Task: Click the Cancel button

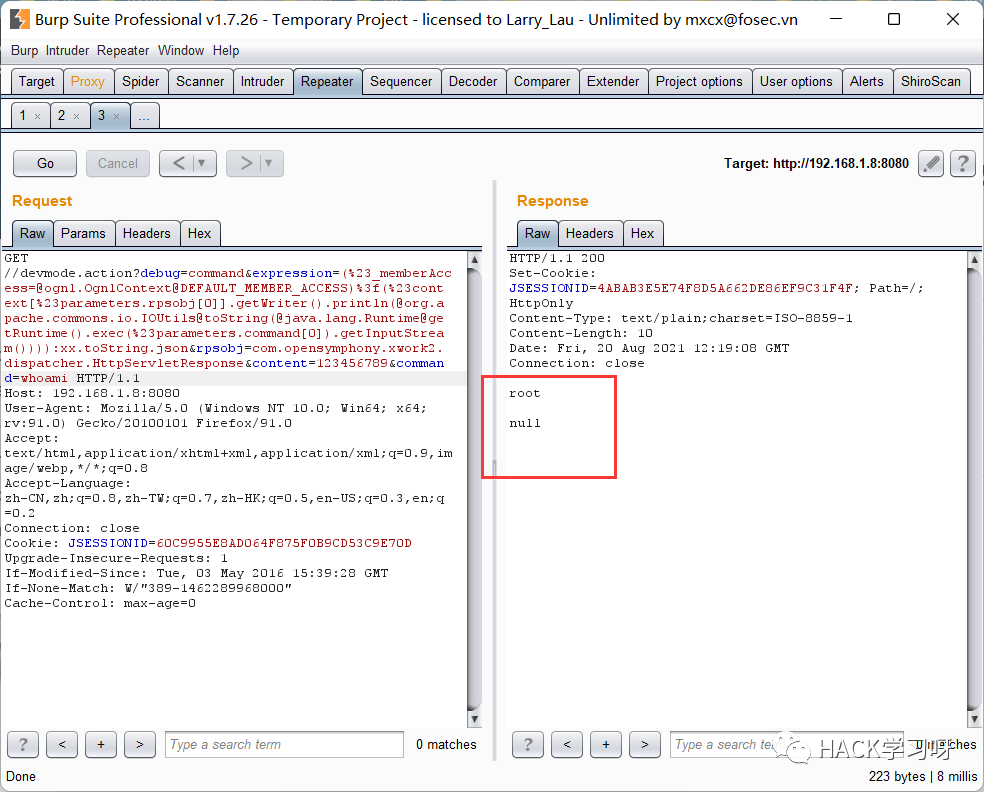Action: [118, 163]
